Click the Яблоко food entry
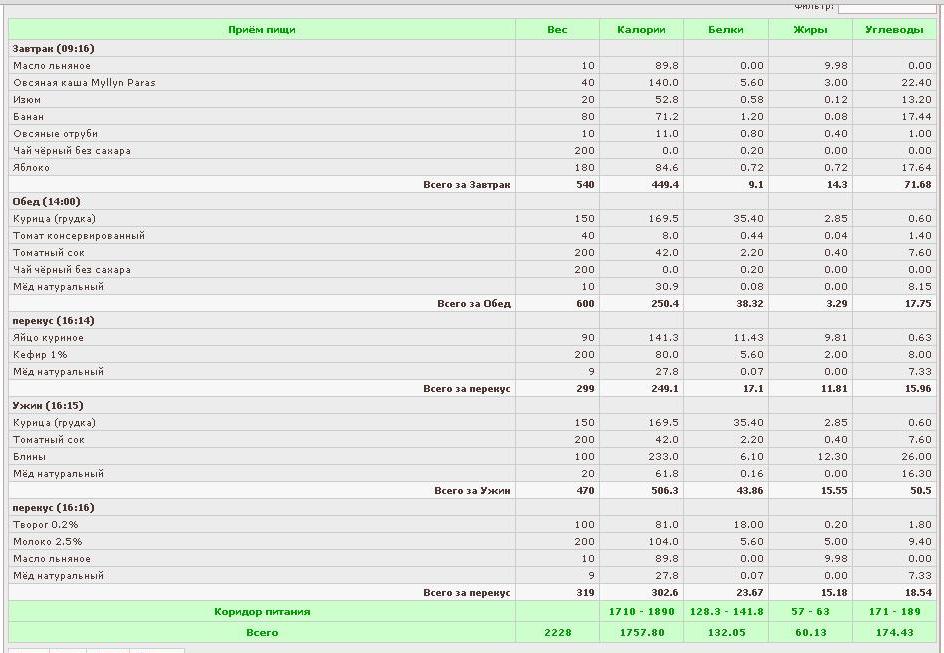The width and height of the screenshot is (944, 653). pos(31,168)
